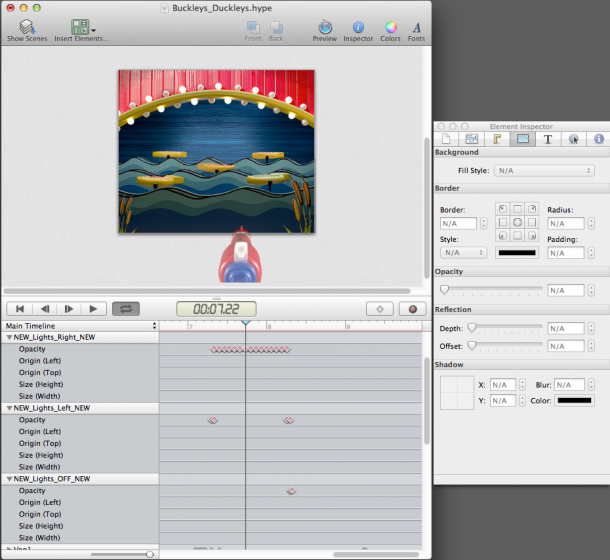Open the Fonts panel icon

416,27
